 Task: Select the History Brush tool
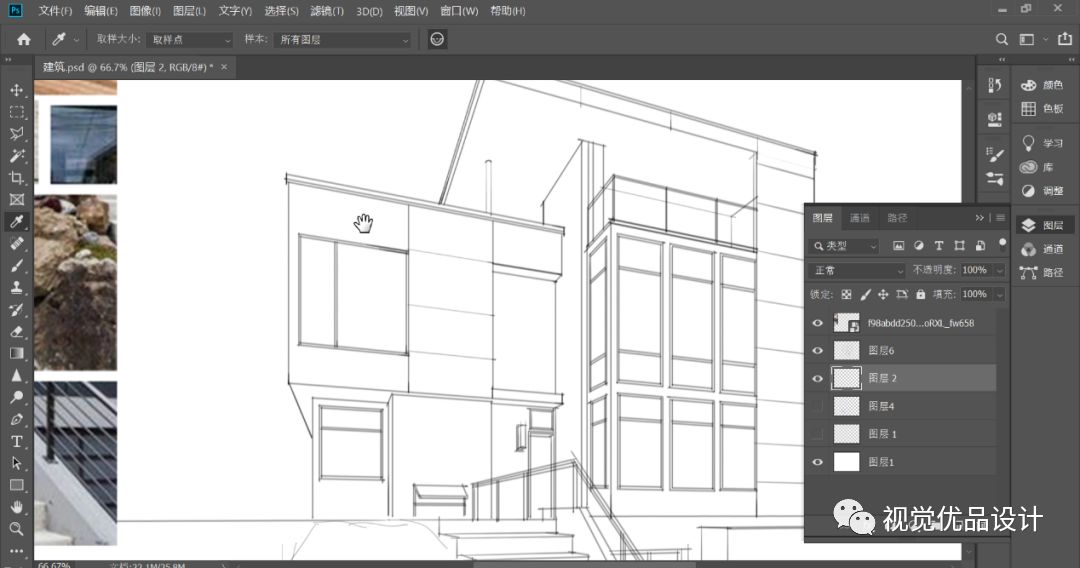pos(17,310)
